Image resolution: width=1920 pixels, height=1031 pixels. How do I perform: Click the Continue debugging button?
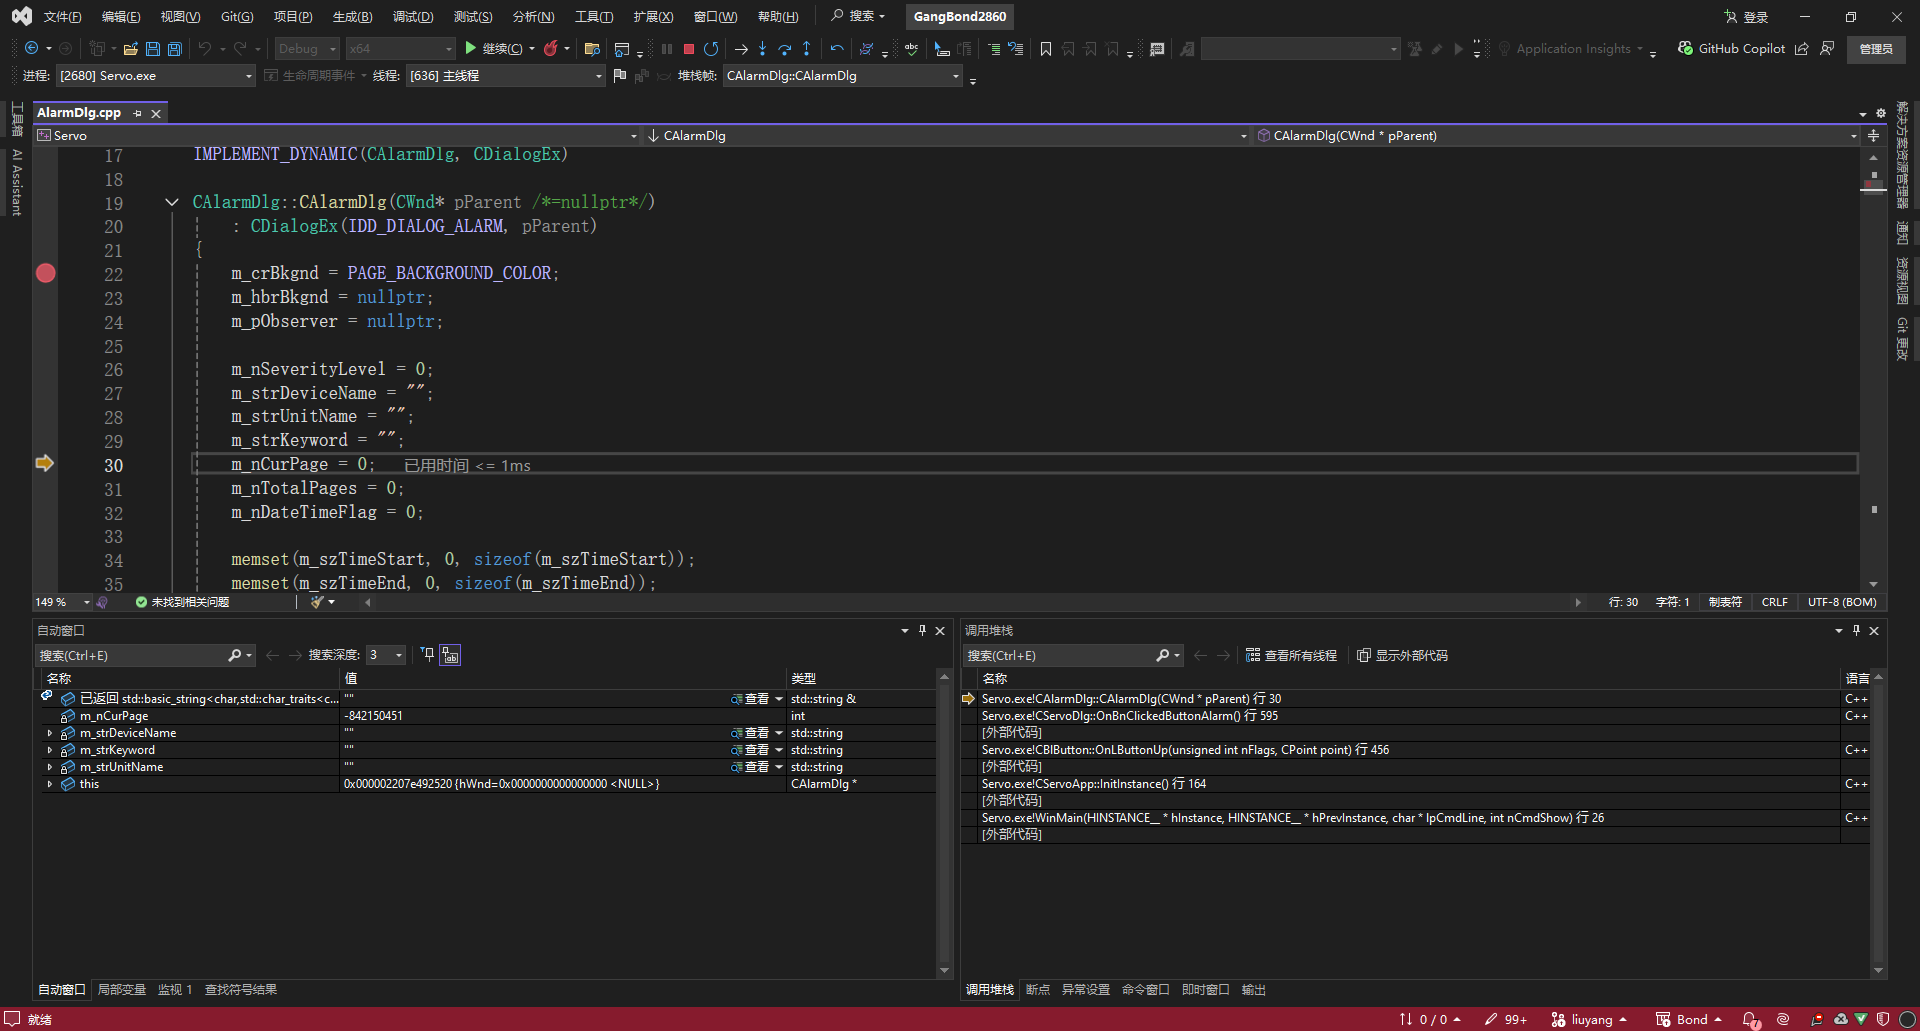point(493,48)
